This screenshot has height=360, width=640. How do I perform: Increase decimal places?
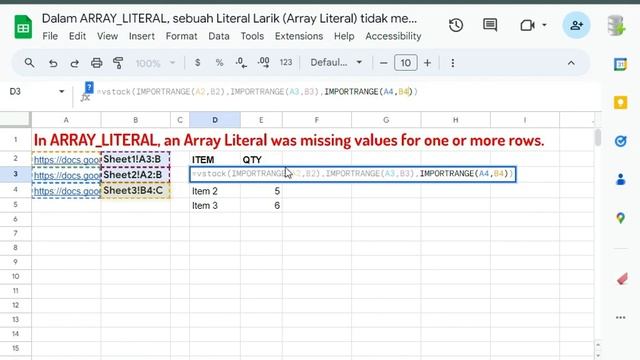point(264,63)
